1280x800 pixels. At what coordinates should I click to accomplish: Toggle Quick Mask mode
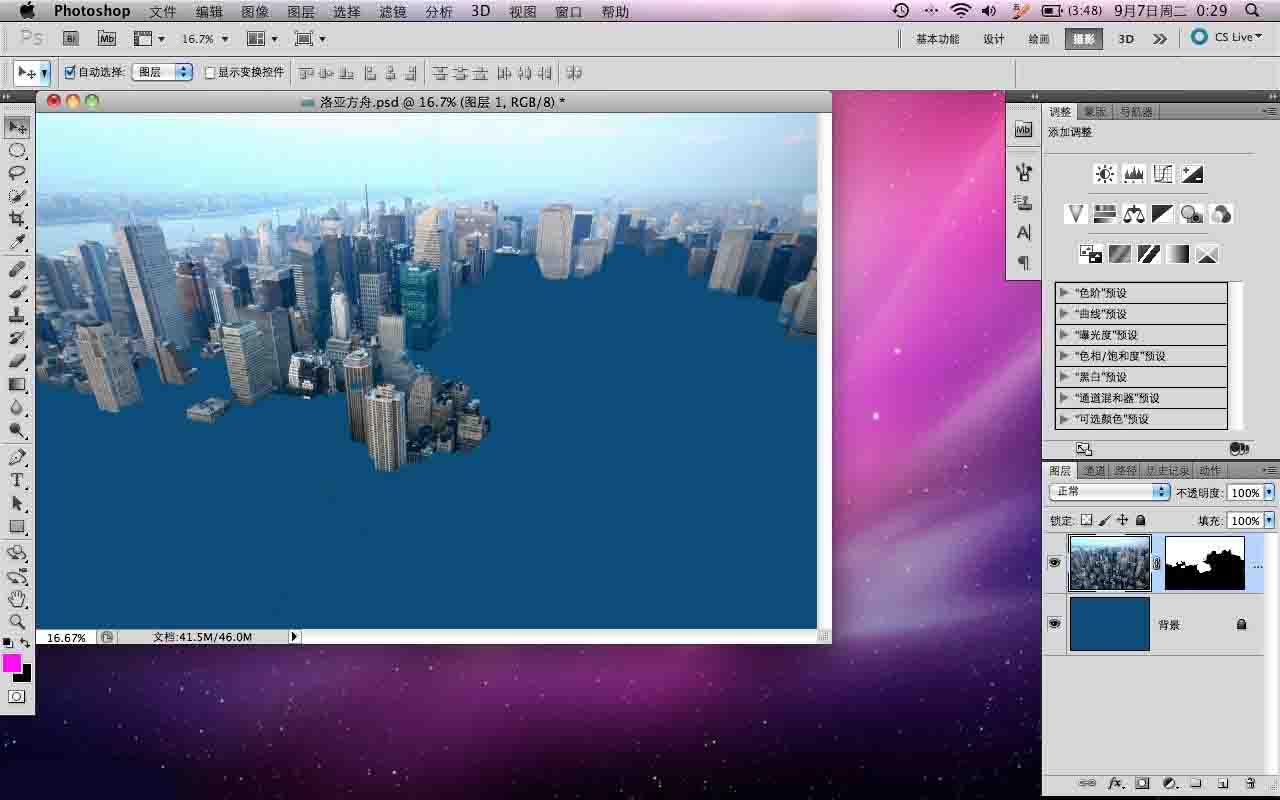(17, 696)
